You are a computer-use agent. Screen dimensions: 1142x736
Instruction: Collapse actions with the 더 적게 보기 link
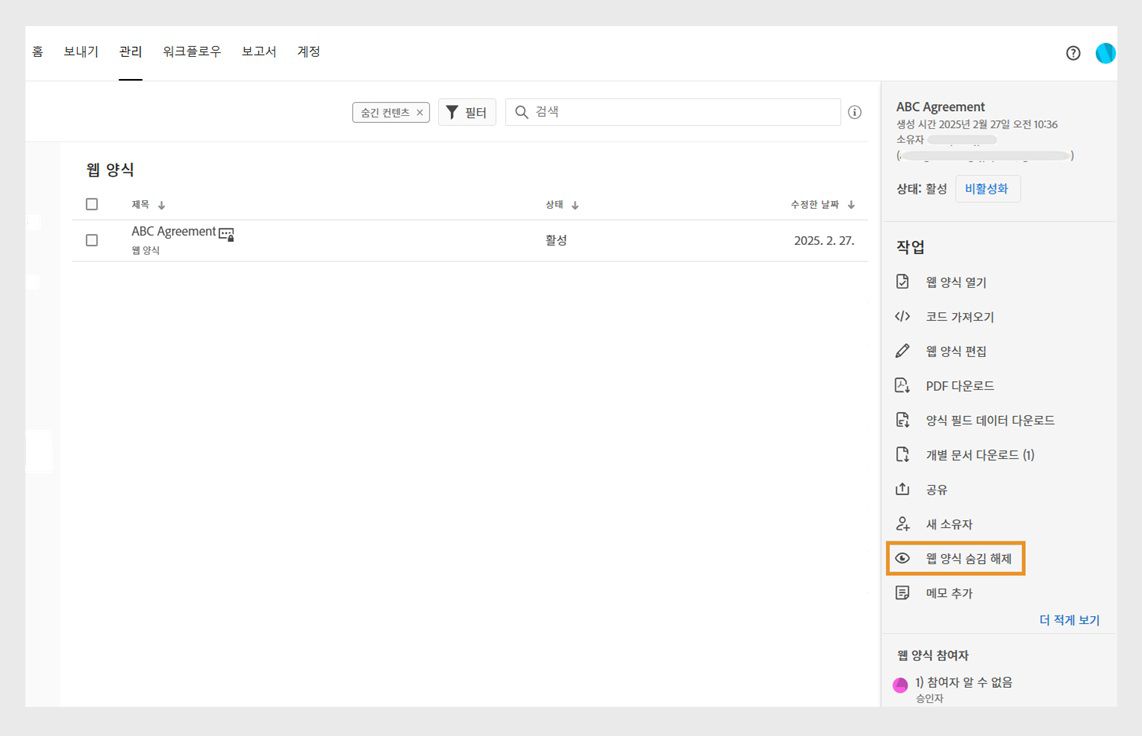1069,620
